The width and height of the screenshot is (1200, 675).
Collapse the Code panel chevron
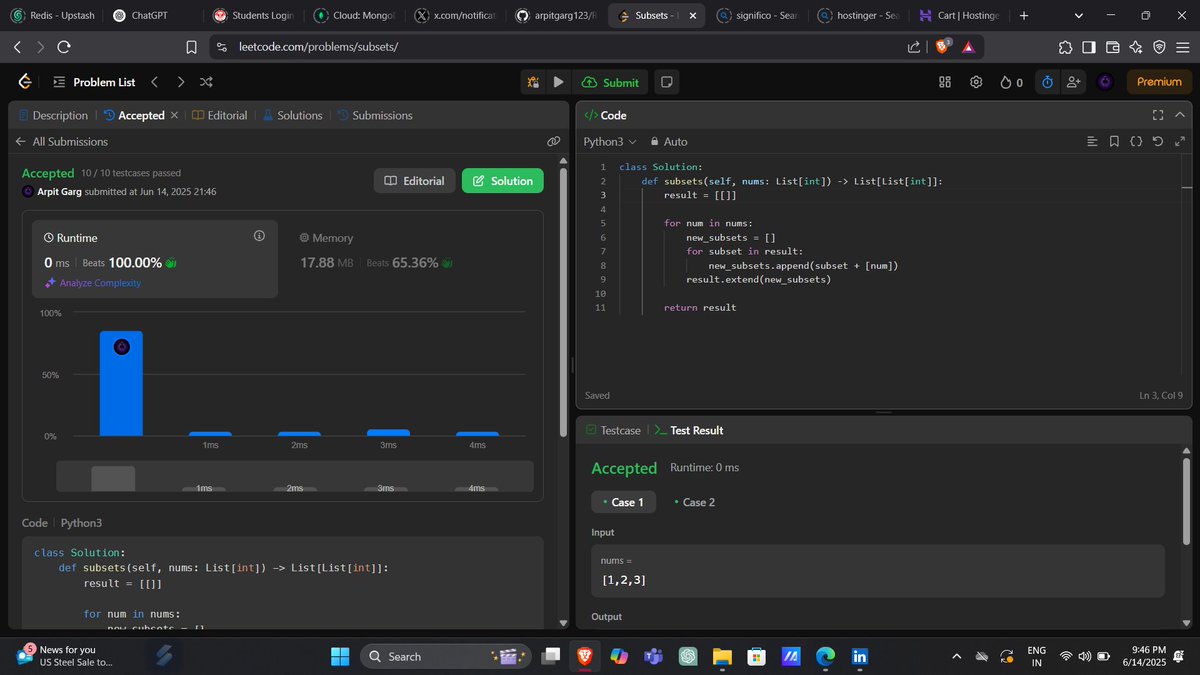pyautogui.click(x=1181, y=115)
